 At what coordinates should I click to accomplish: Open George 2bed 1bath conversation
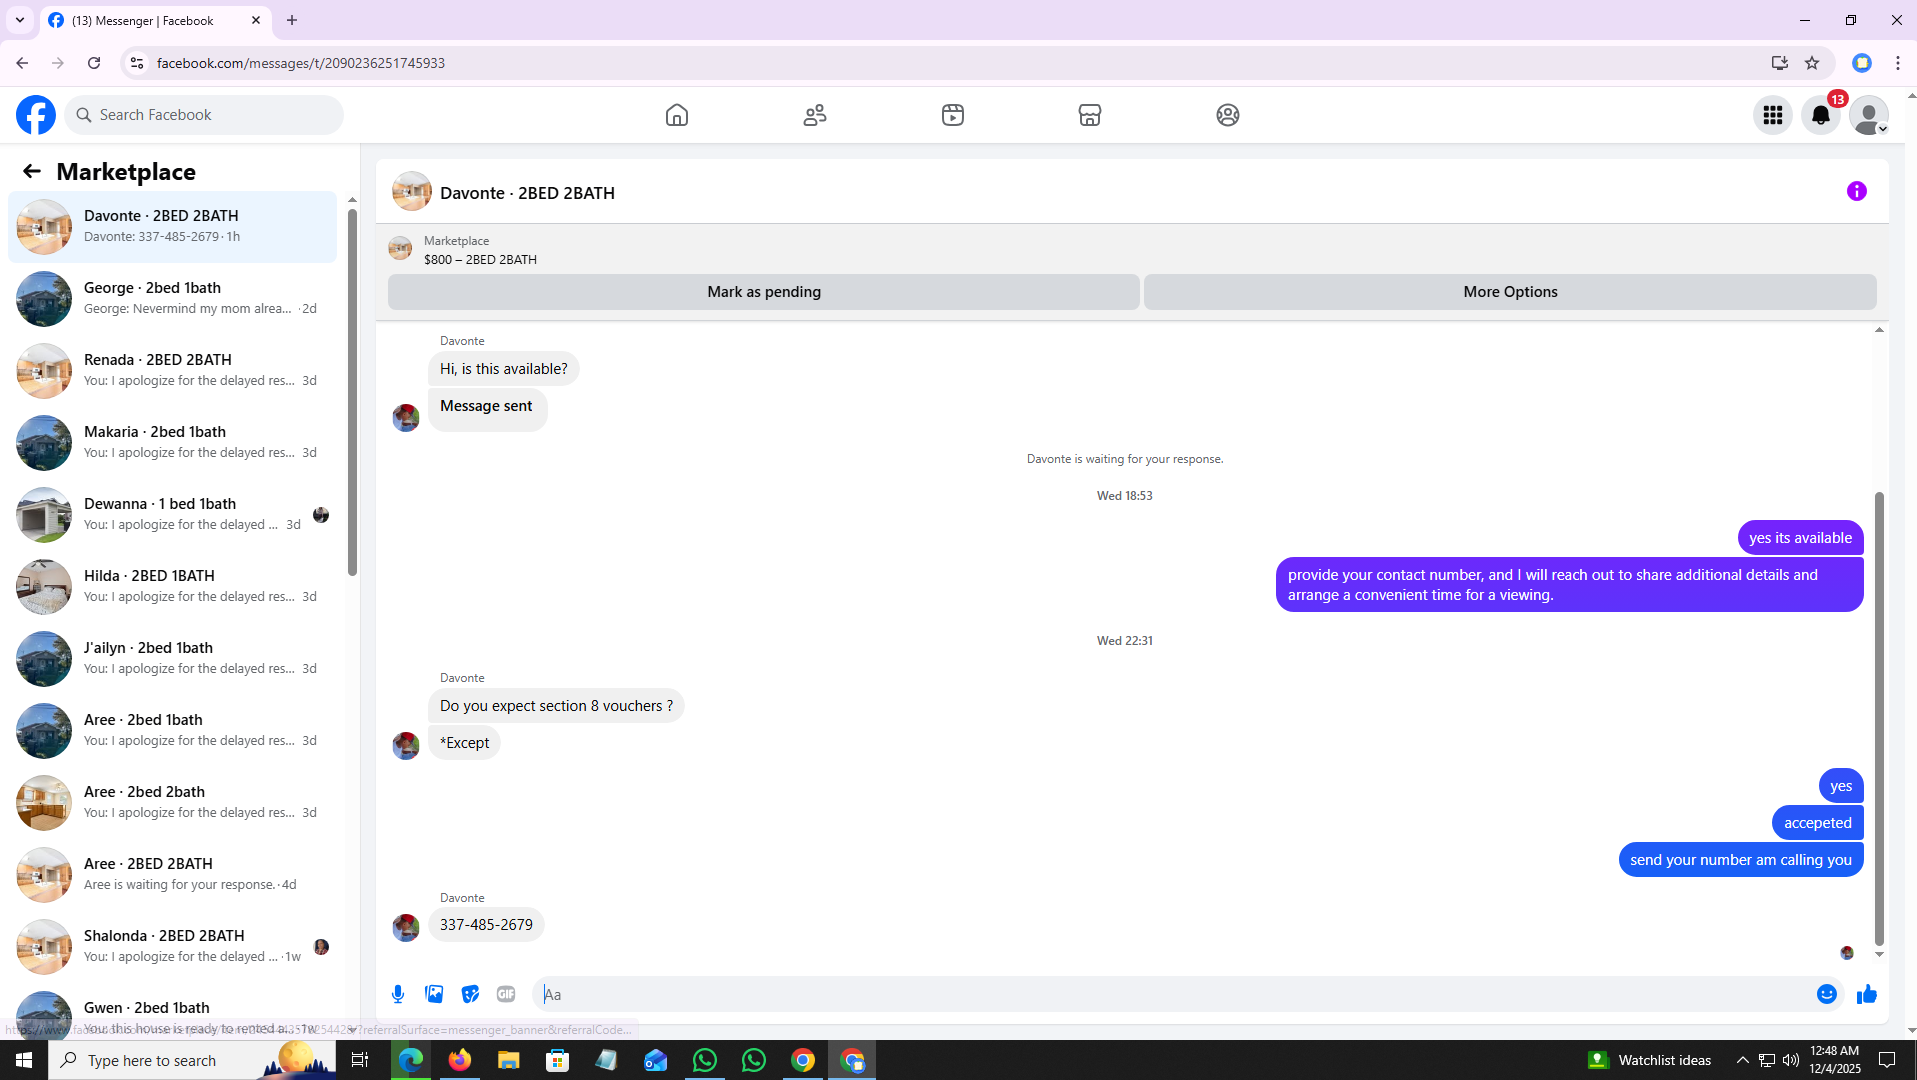point(172,299)
